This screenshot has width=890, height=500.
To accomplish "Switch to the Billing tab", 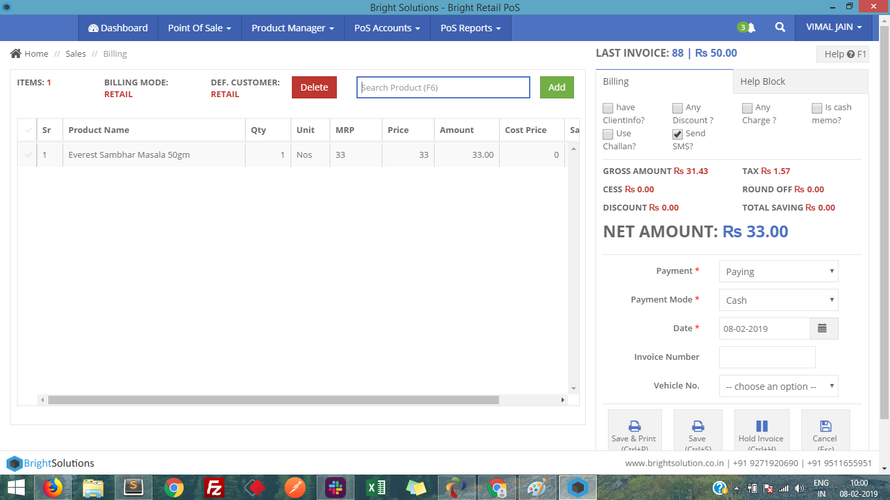I will (664, 82).
